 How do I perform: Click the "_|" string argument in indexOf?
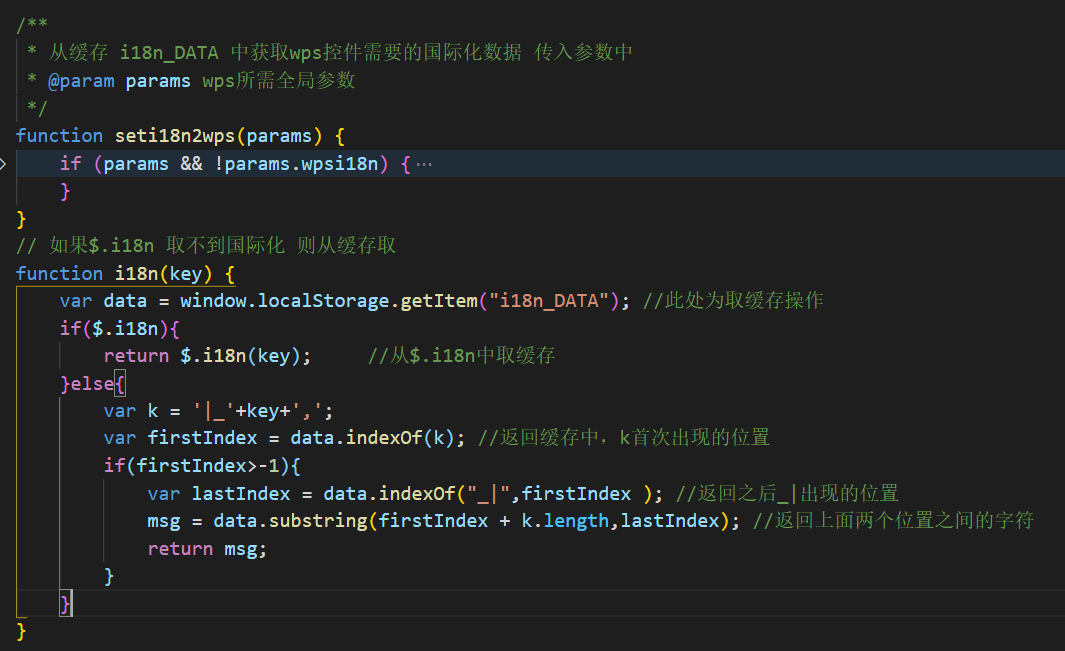click(492, 493)
